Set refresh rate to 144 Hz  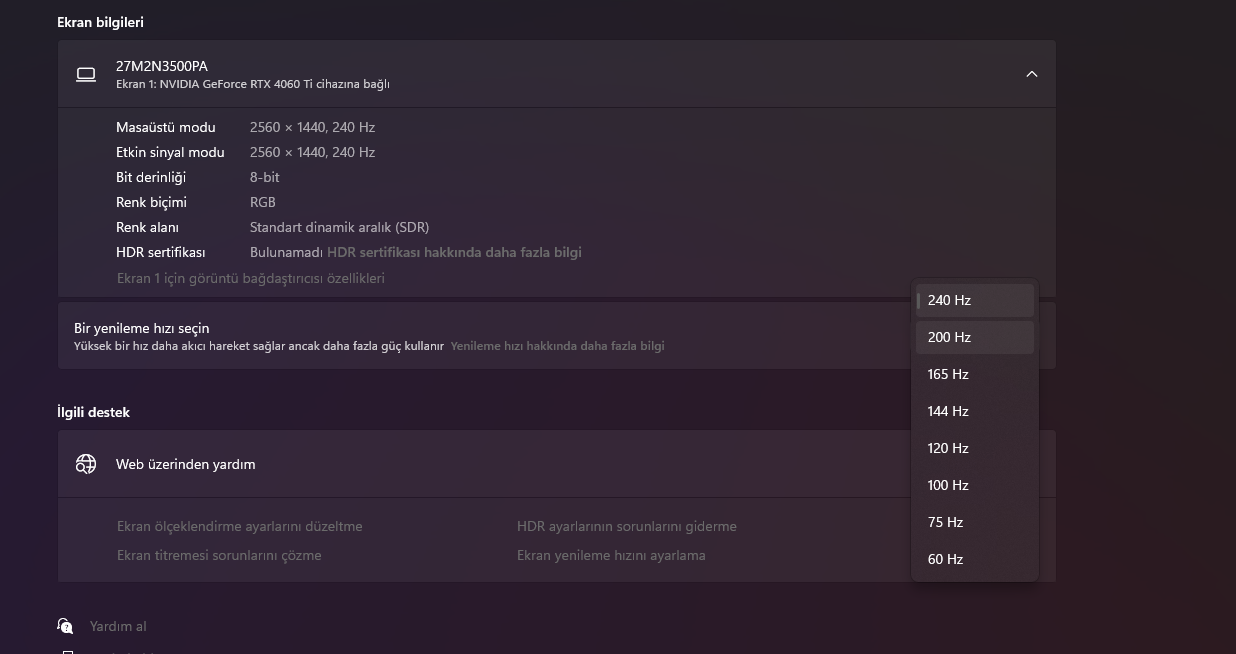click(x=974, y=411)
